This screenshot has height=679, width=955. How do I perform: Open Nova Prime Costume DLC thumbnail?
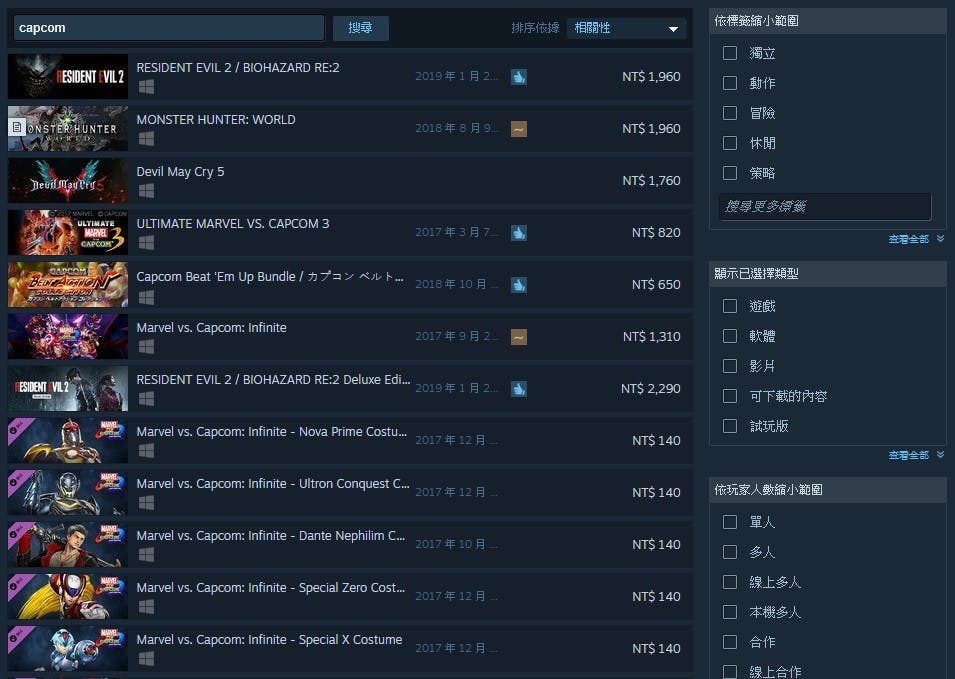point(68,440)
